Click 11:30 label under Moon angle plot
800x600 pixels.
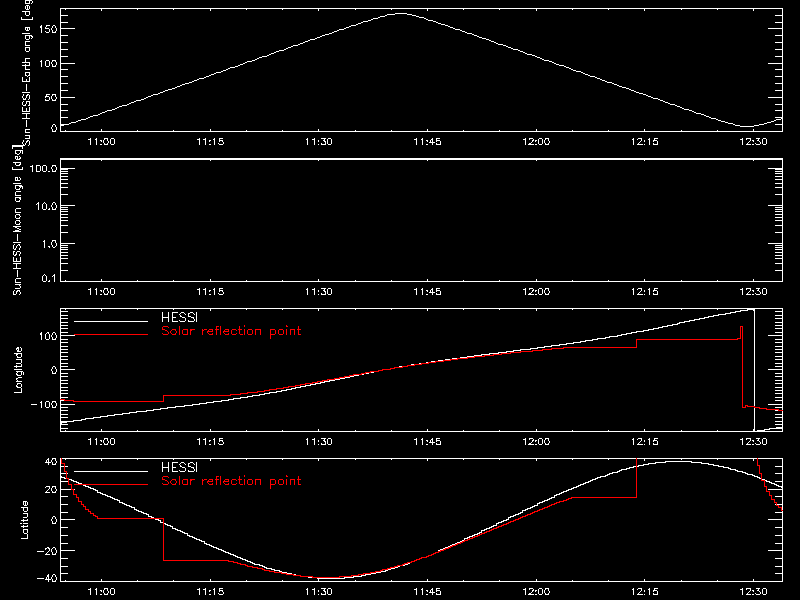coord(319,292)
